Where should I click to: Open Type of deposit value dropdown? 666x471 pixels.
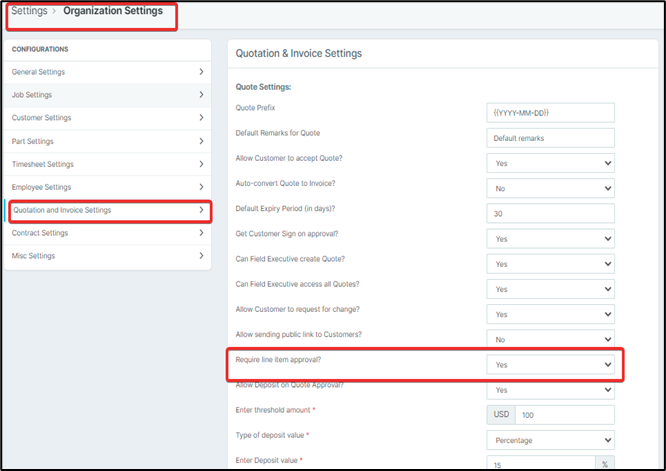(x=550, y=439)
